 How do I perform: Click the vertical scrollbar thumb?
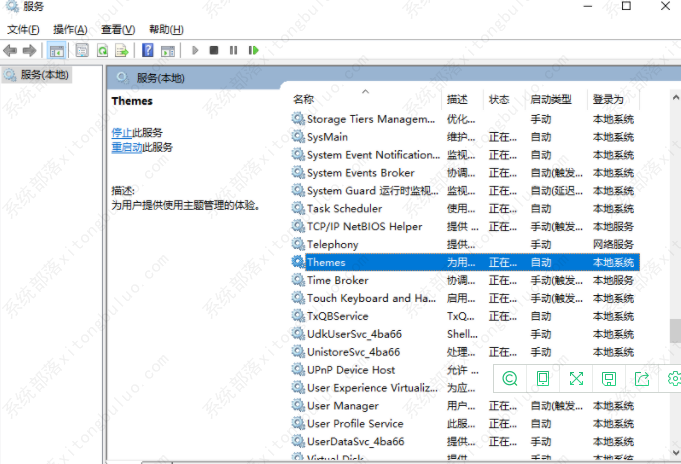click(675, 331)
